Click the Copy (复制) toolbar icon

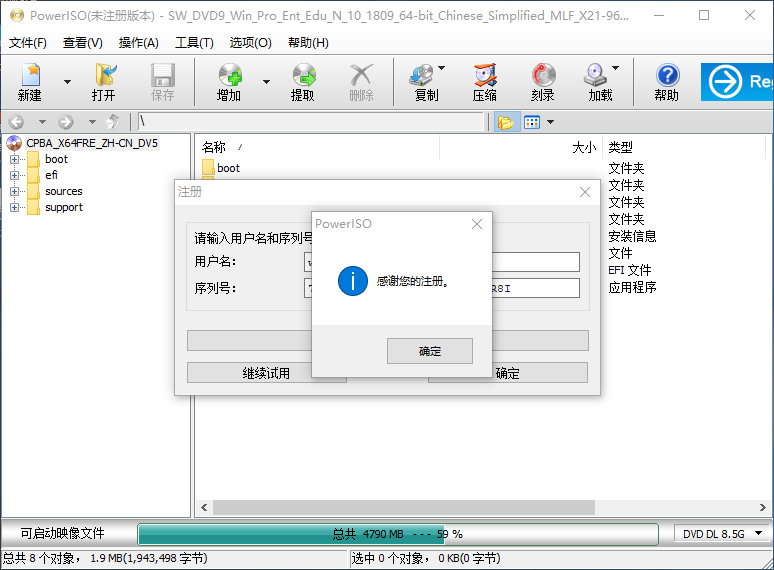coord(424,82)
